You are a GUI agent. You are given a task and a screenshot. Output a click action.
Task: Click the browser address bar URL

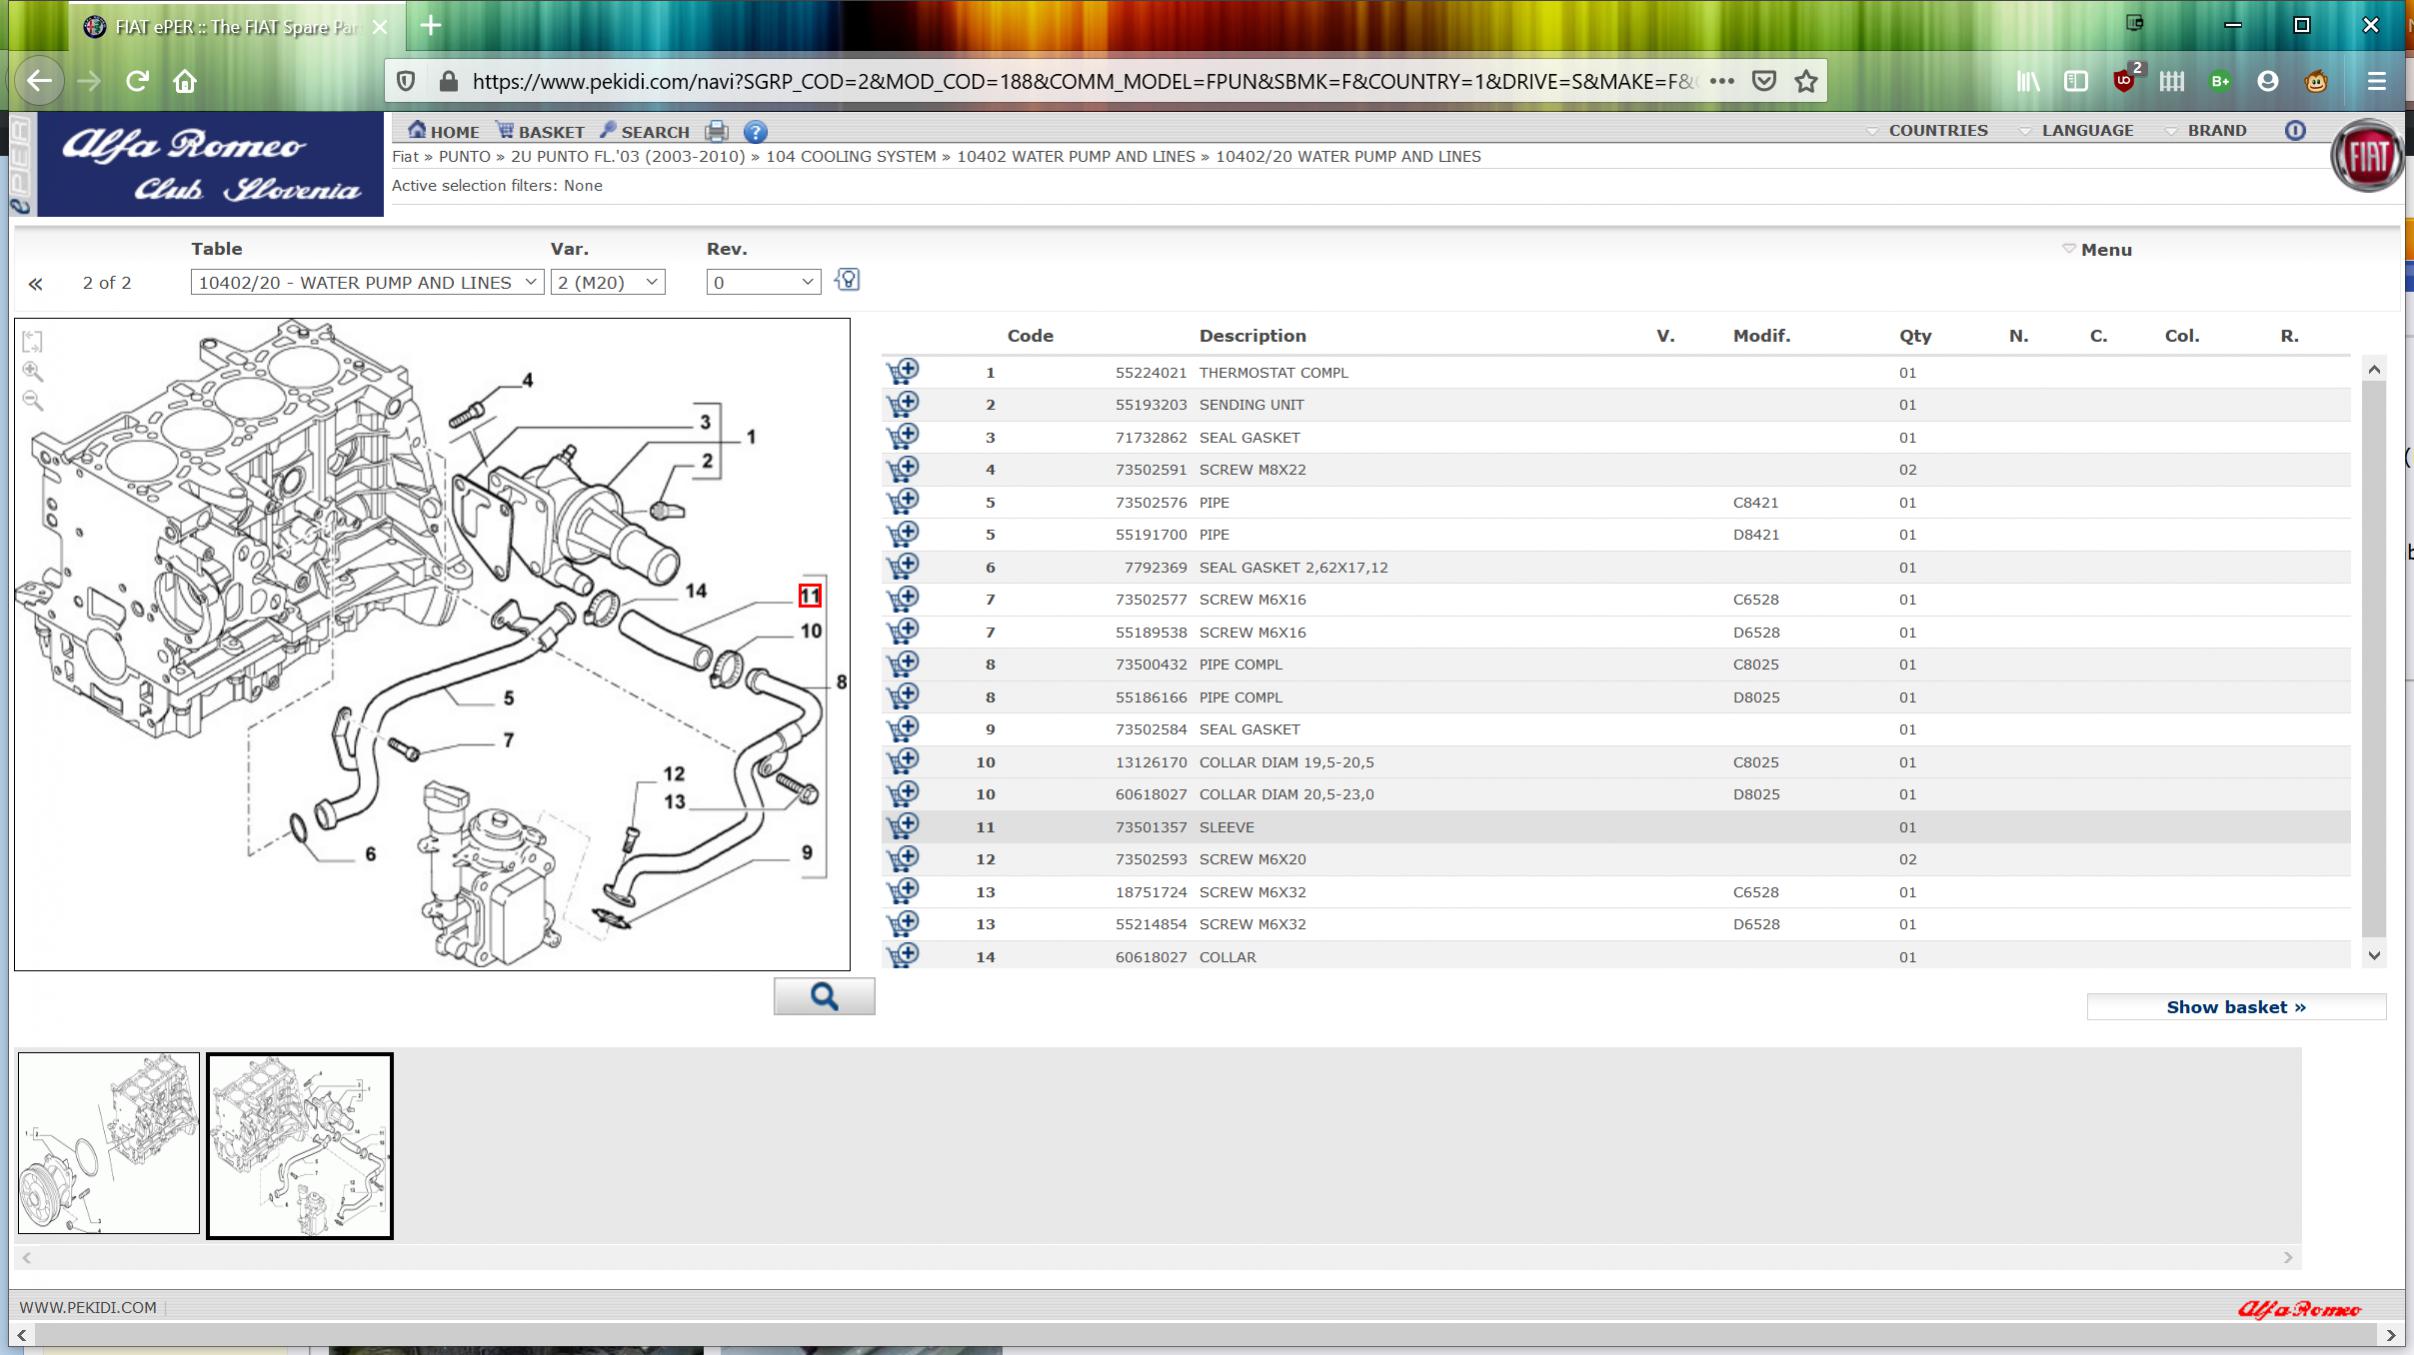coord(1085,81)
